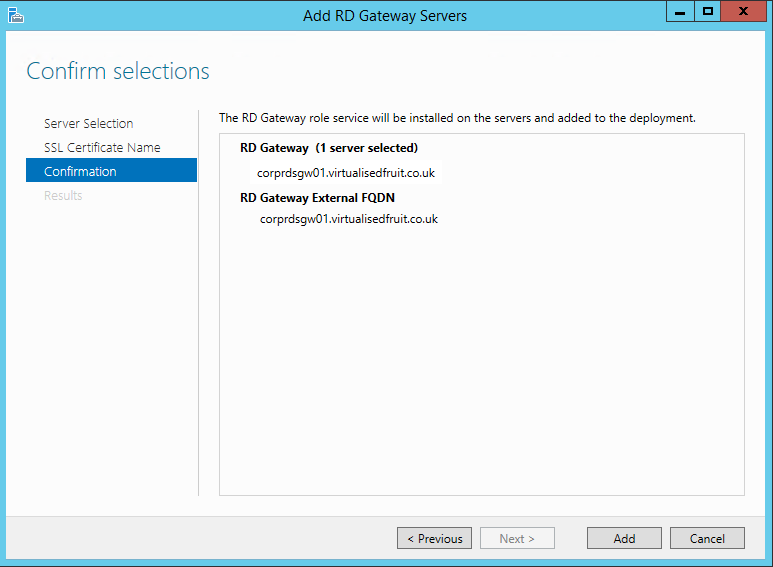Screen dimensions: 773x567
Task: Click empty space in the selections list box
Action: click(x=480, y=380)
